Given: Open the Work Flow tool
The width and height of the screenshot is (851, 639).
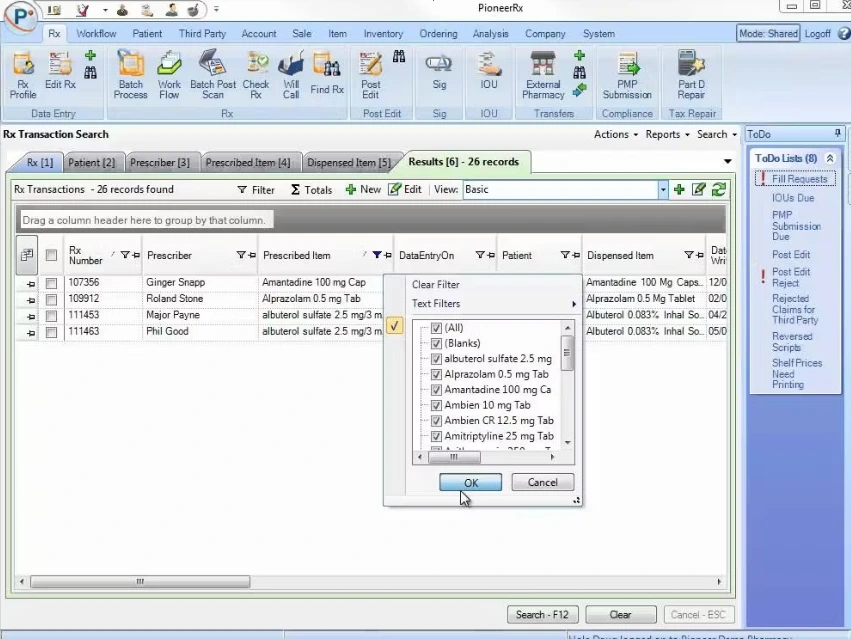Looking at the screenshot, I should [x=169, y=76].
